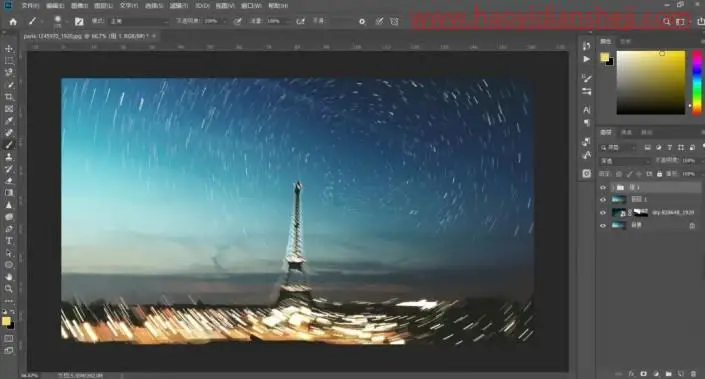Select the Hand tool
The height and width of the screenshot is (379, 705).
click(9, 276)
